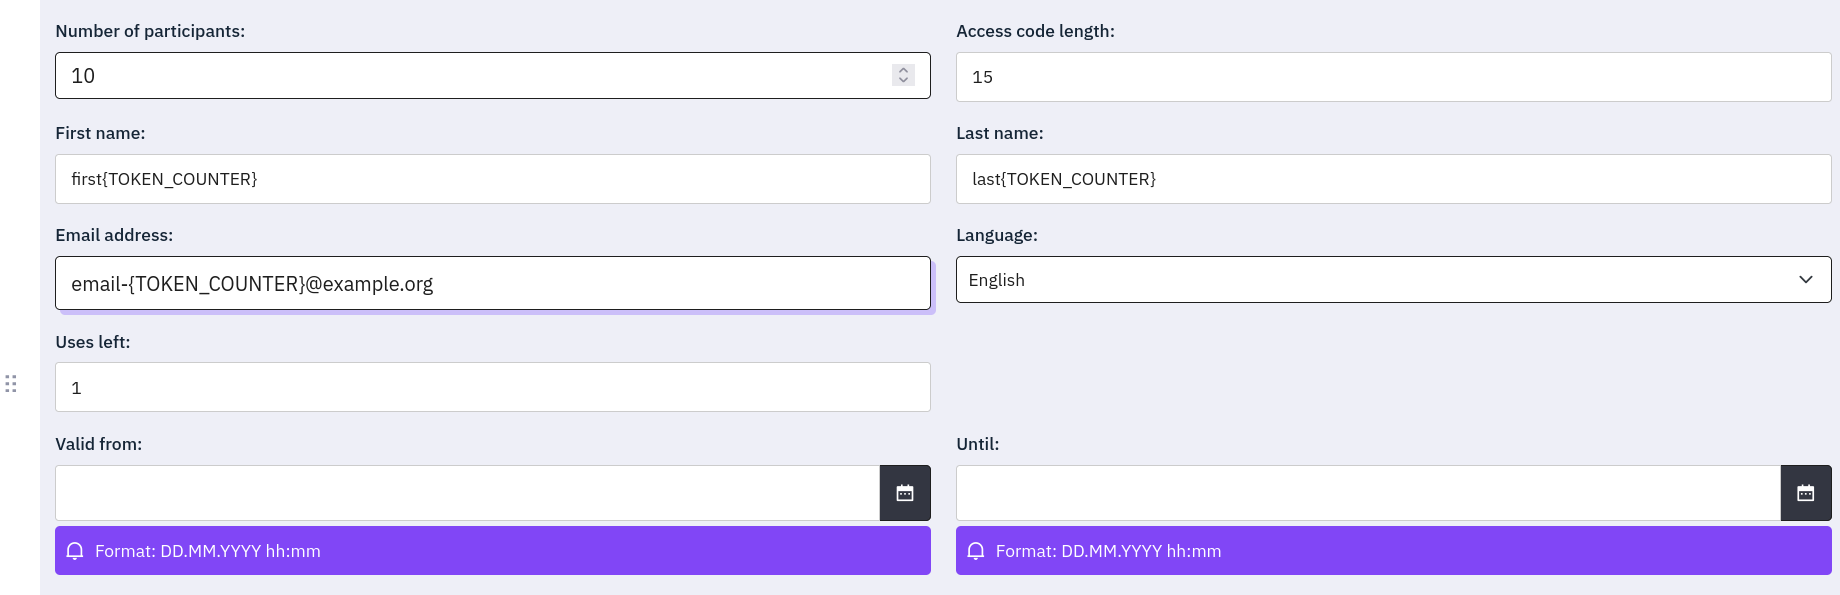Image resolution: width=1840 pixels, height=595 pixels.
Task: Select the First name input field
Action: coord(493,179)
